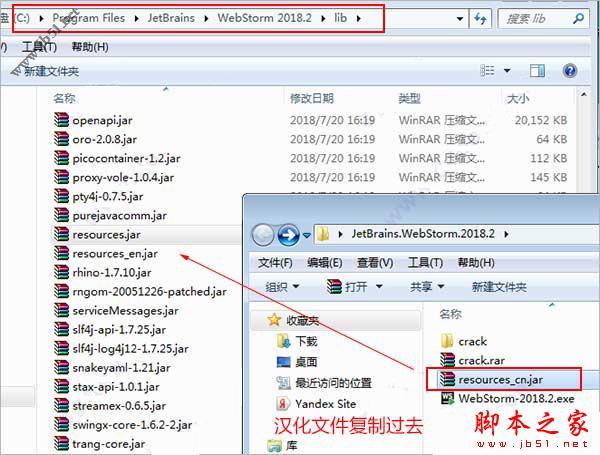Viewport: 600px width, 455px height.
Task: Select the rngom-20051226-patched.jar file name
Action: (150, 292)
